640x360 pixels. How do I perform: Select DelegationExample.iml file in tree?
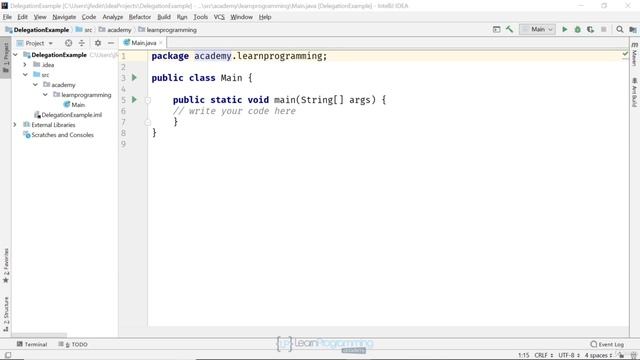pyautogui.click(x=68, y=115)
